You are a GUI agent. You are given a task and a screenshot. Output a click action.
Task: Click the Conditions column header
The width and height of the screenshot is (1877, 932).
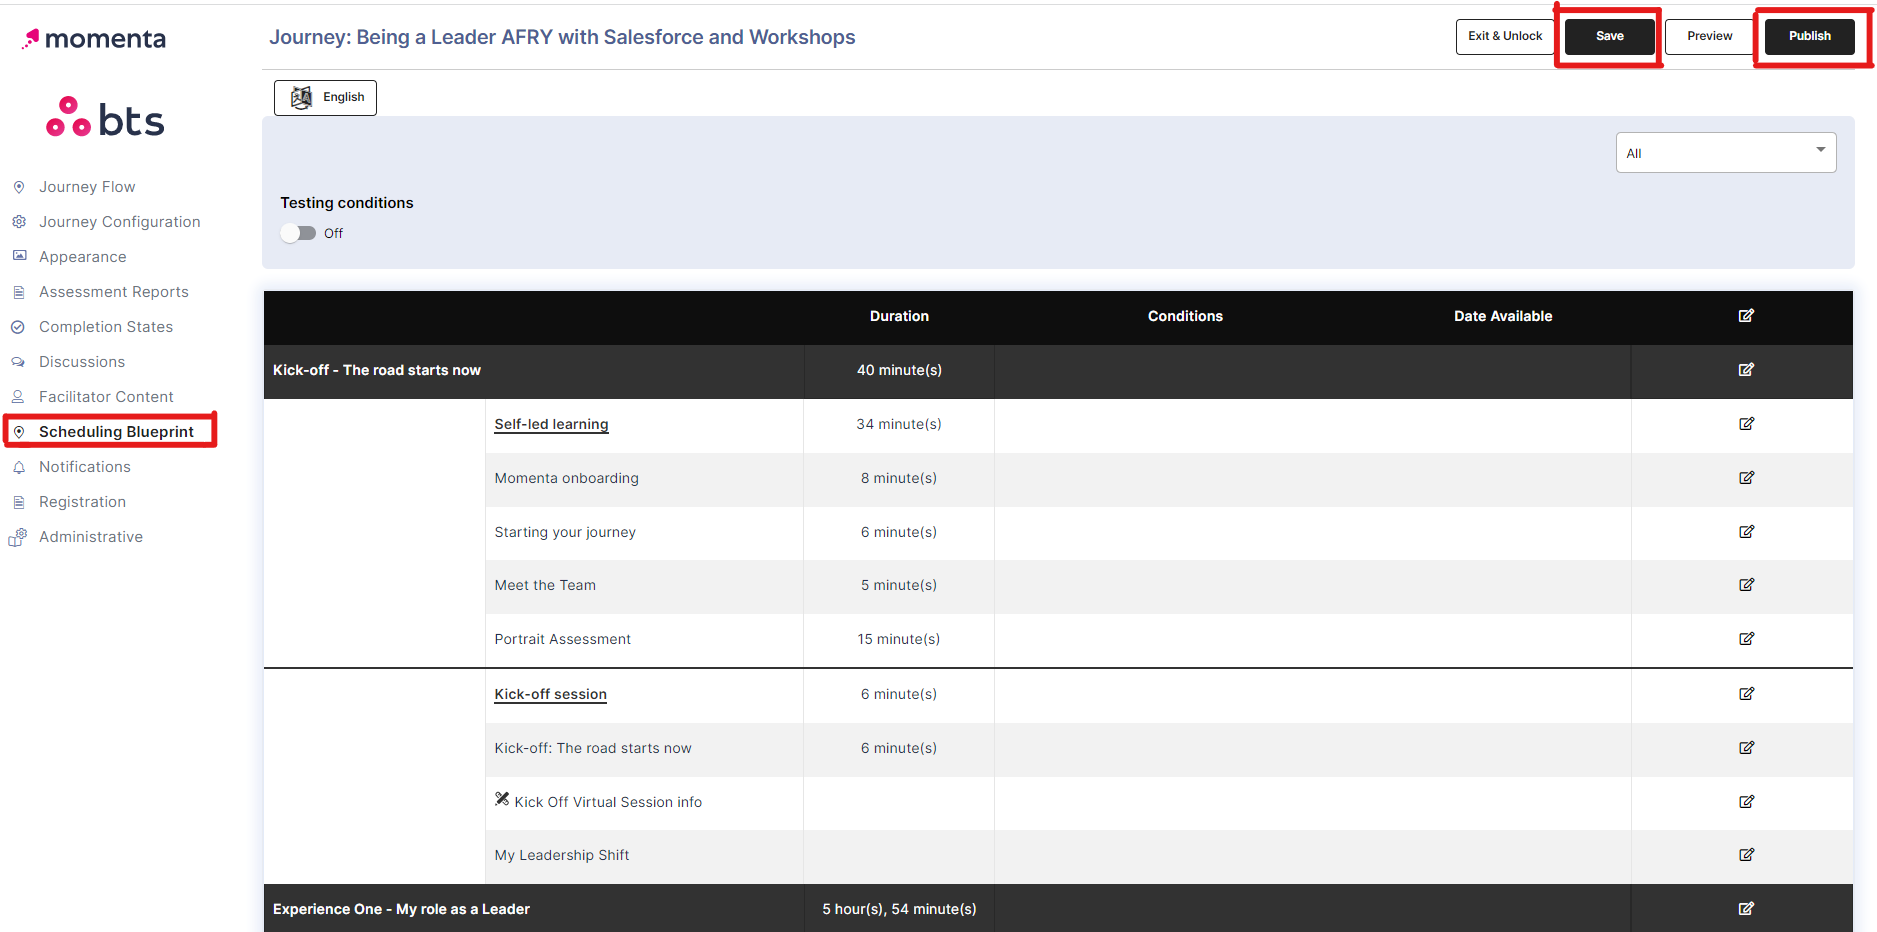click(x=1185, y=316)
